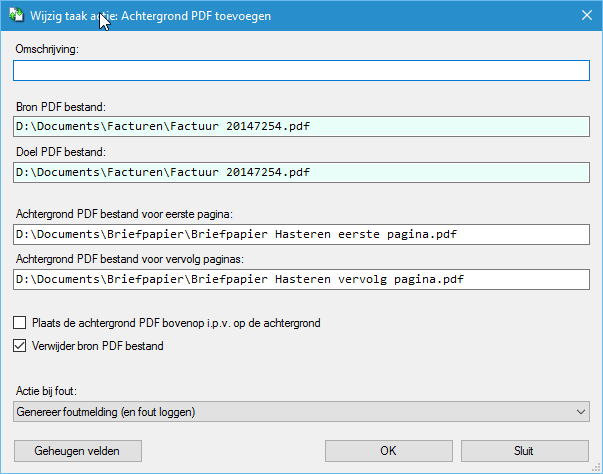Click the dropdown arrow beside Genereer foutmelding
603x474 pixels.
[581, 412]
